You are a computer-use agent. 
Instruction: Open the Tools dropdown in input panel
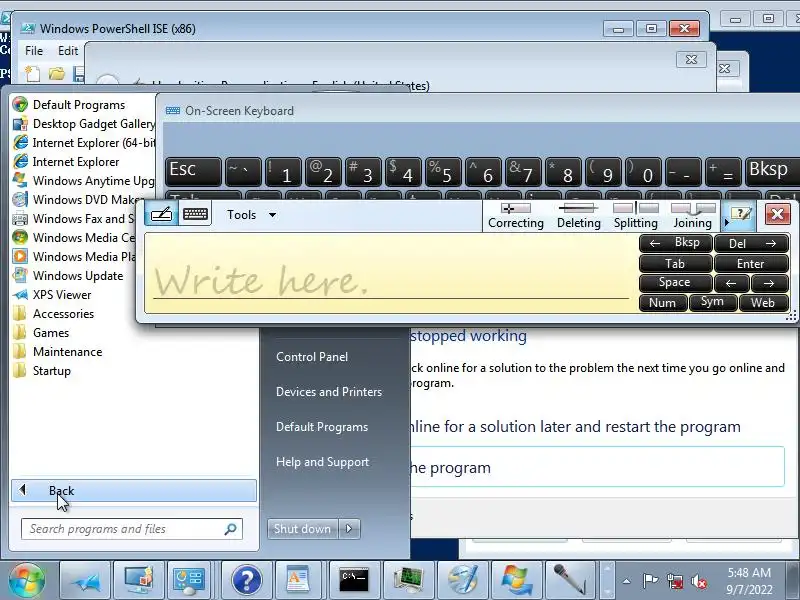[x=252, y=215]
